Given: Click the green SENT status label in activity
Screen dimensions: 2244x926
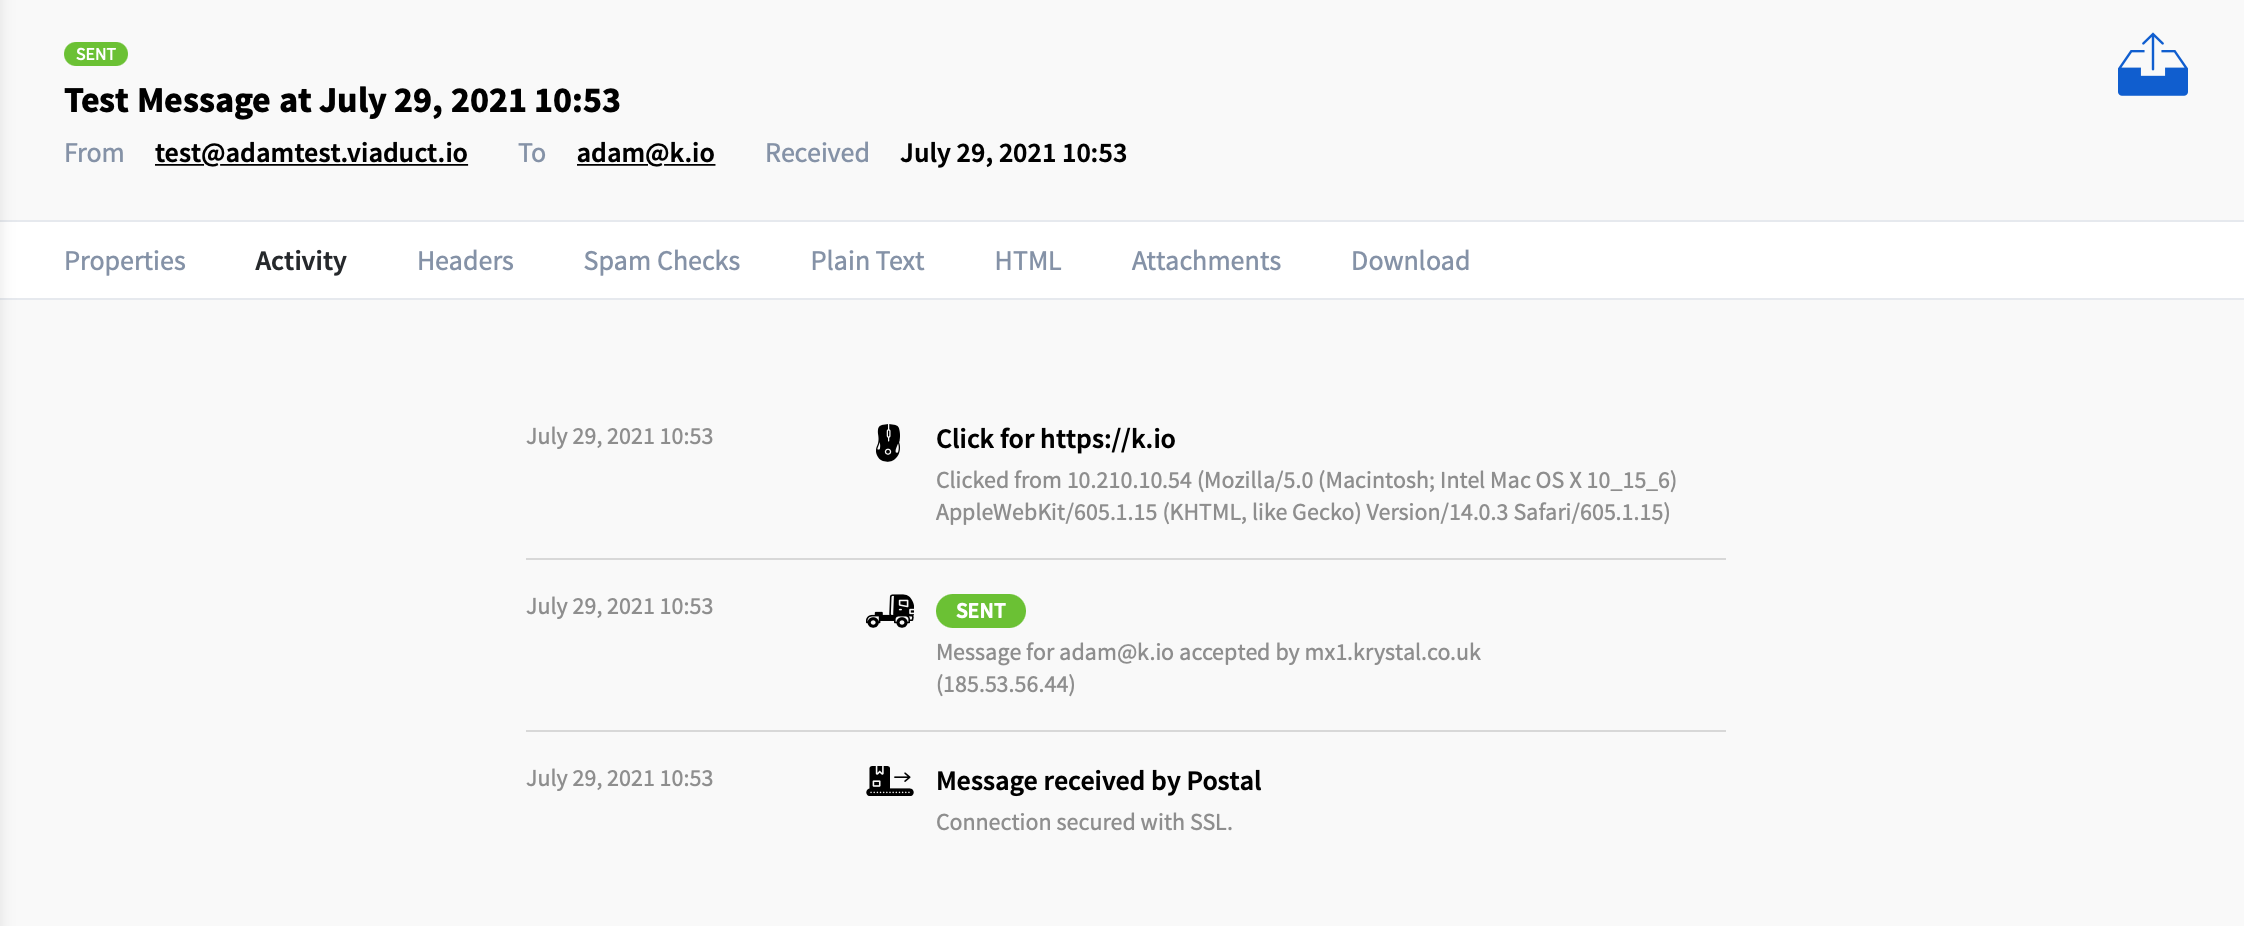Looking at the screenshot, I should pyautogui.click(x=980, y=611).
